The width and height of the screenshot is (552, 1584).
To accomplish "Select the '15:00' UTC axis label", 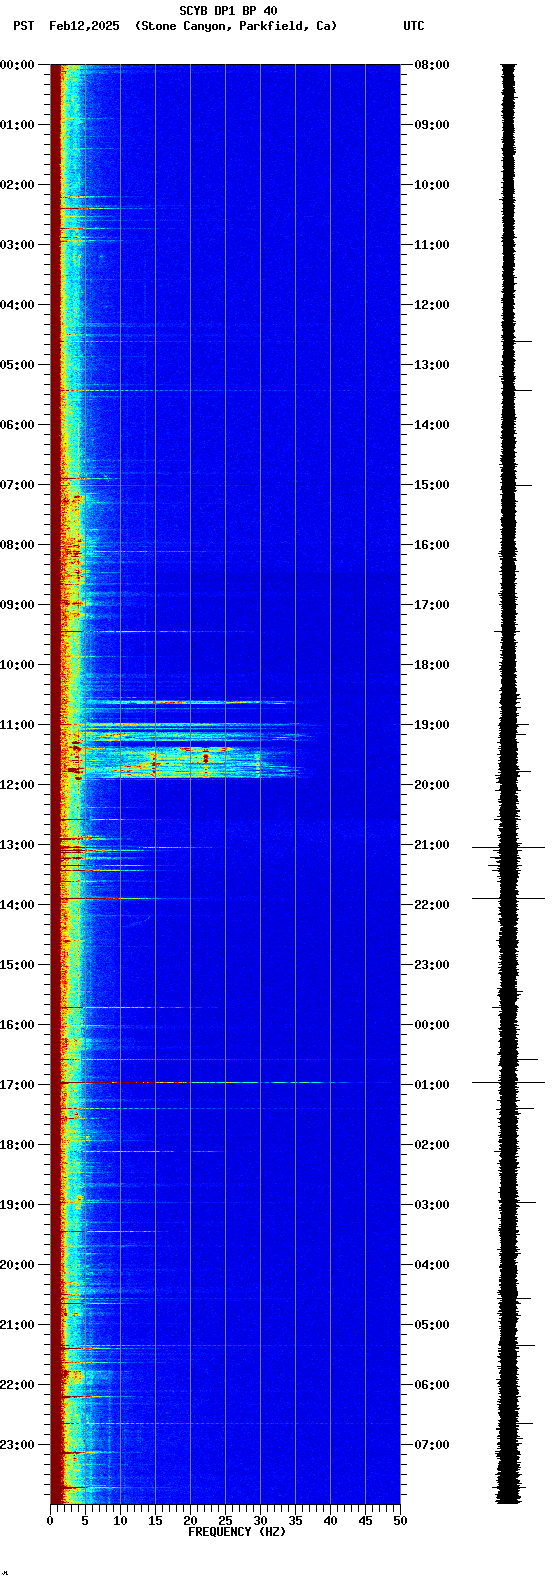I will pos(432,485).
